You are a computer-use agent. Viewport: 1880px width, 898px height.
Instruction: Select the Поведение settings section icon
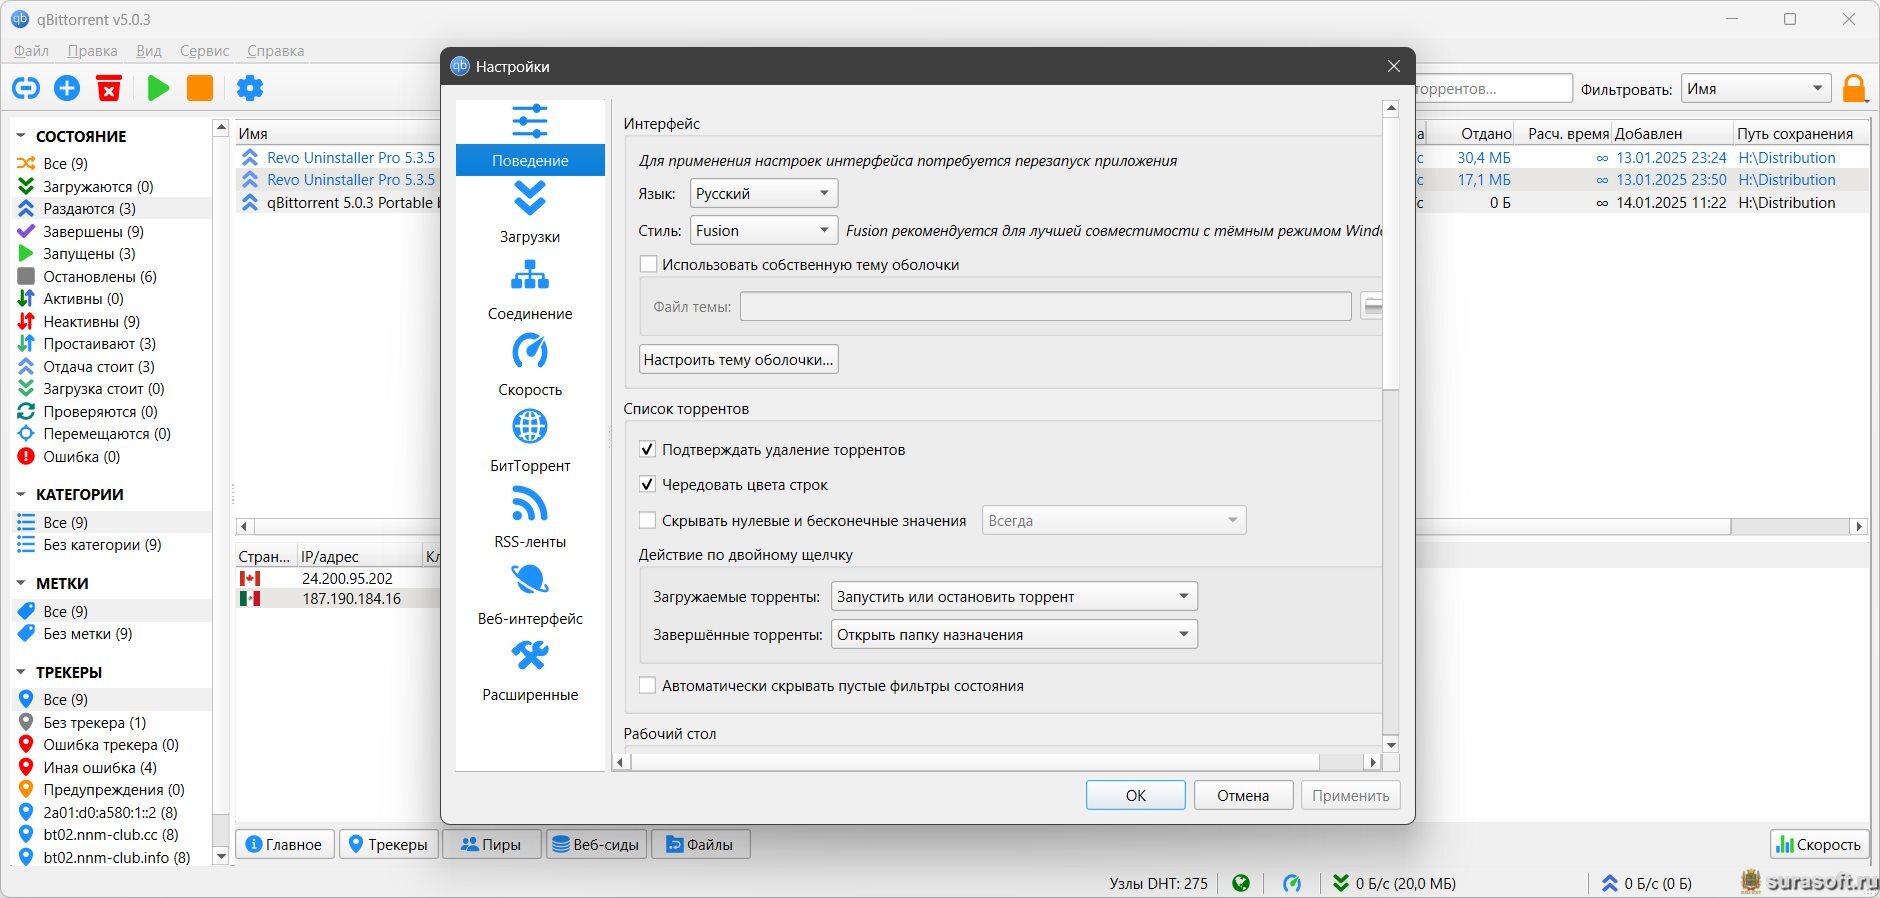pyautogui.click(x=530, y=122)
